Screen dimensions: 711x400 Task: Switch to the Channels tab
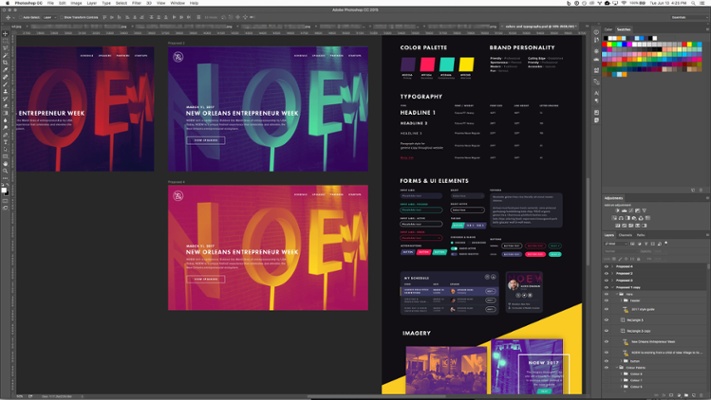(x=625, y=235)
